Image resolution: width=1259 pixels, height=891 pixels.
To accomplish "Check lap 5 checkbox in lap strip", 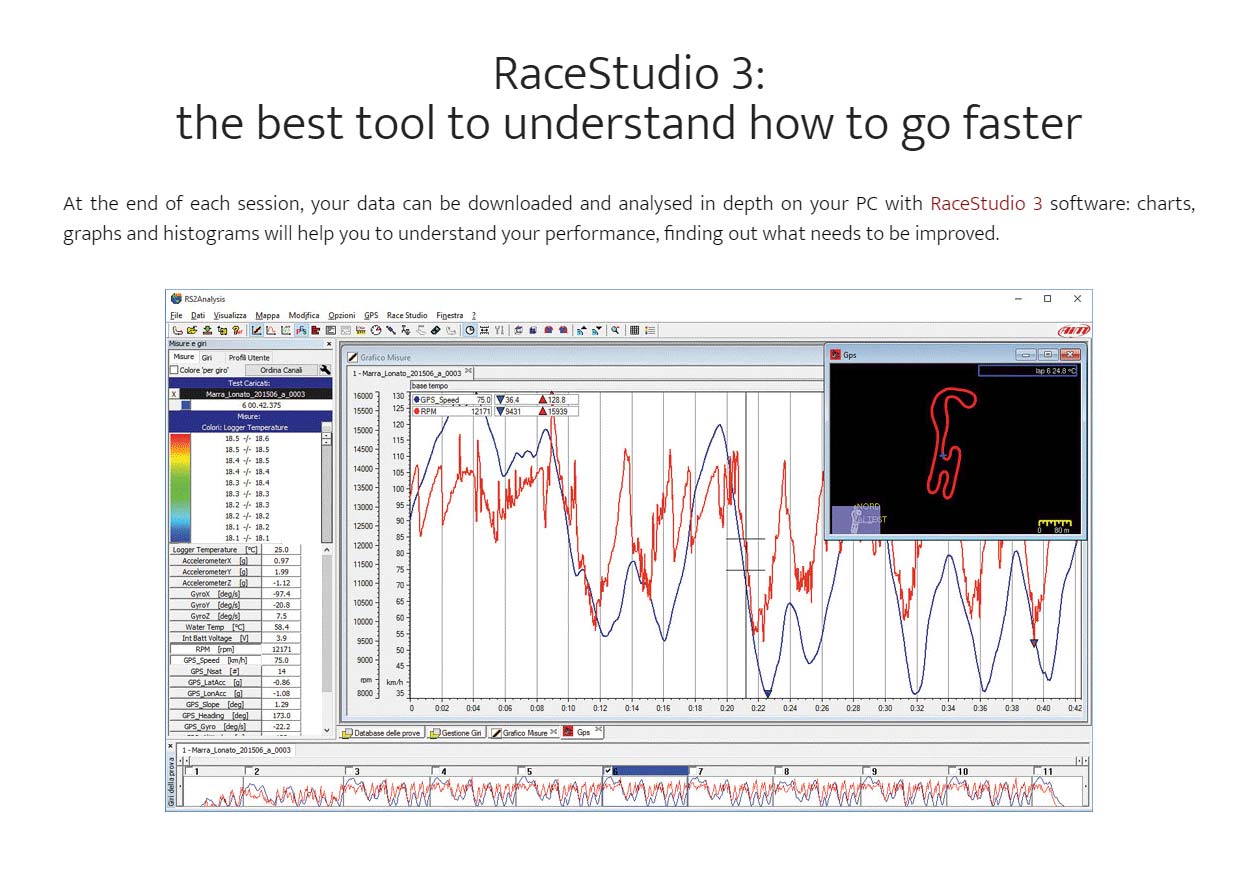I will 520,771.
